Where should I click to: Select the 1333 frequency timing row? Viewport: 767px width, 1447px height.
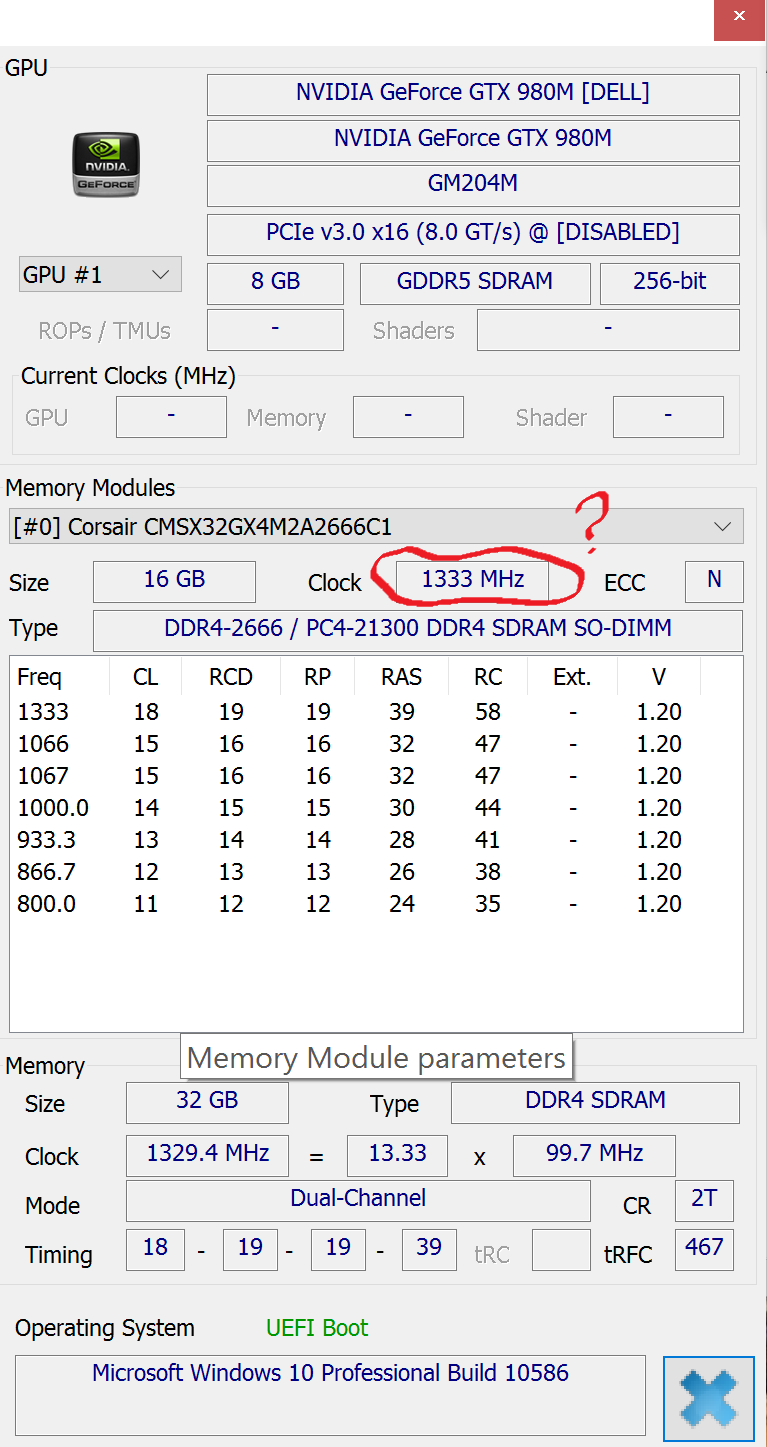(x=376, y=712)
